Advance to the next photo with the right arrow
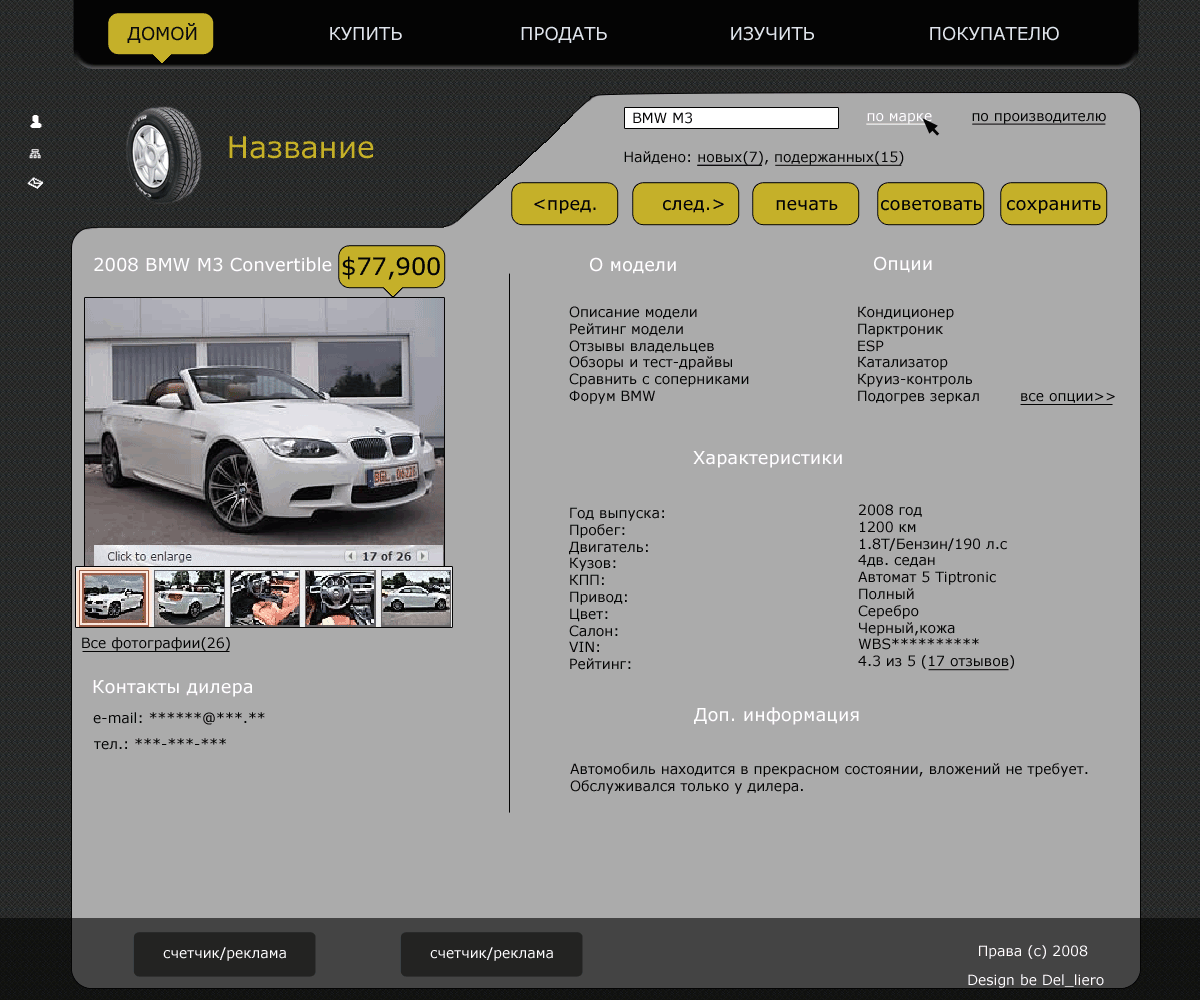 coord(423,556)
